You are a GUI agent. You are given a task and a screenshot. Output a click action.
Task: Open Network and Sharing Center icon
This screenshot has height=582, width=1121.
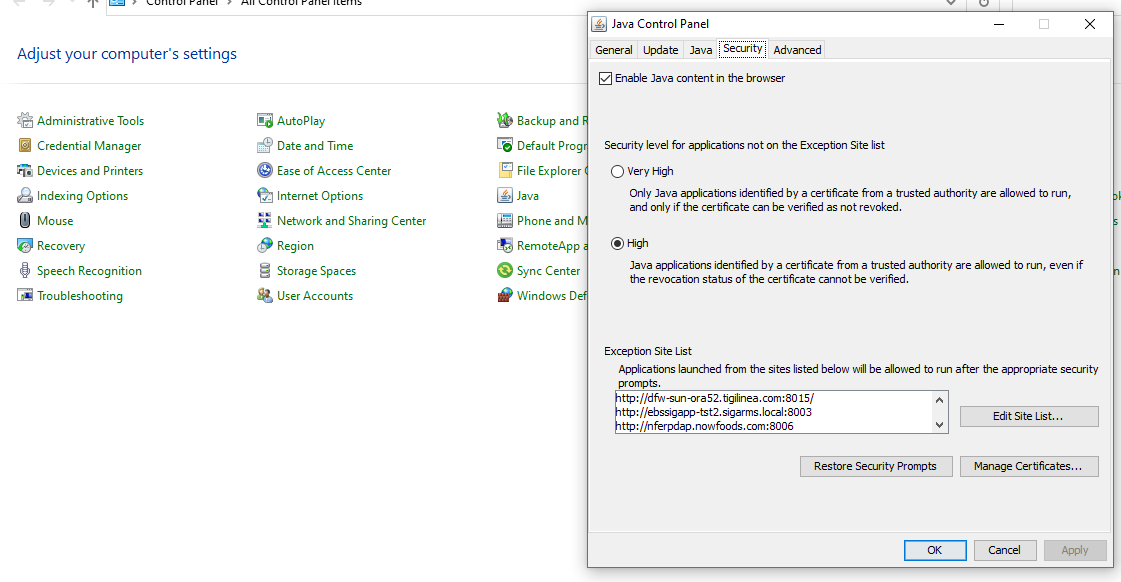(265, 220)
